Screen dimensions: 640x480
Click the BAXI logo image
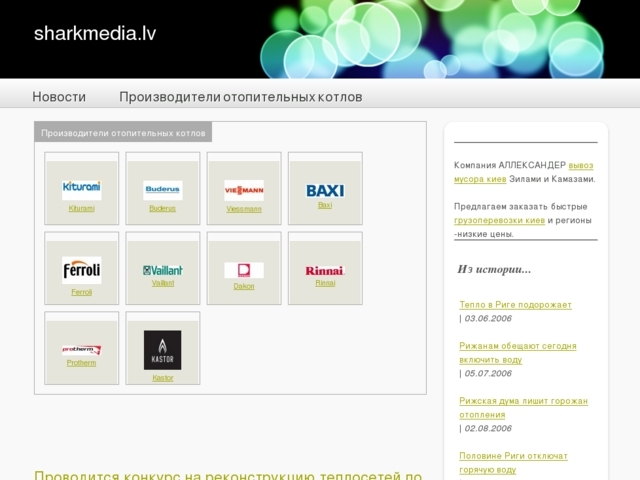(x=325, y=190)
